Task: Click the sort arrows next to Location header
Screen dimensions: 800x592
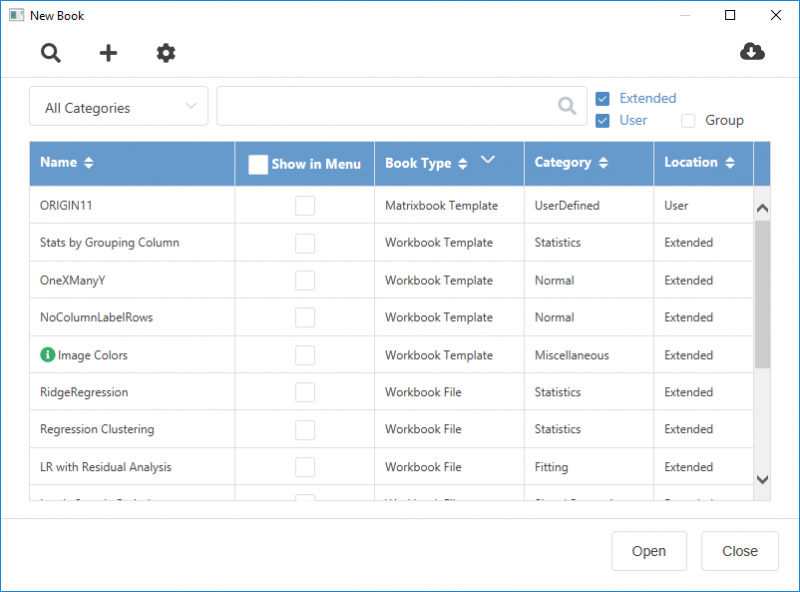Action: pos(730,163)
